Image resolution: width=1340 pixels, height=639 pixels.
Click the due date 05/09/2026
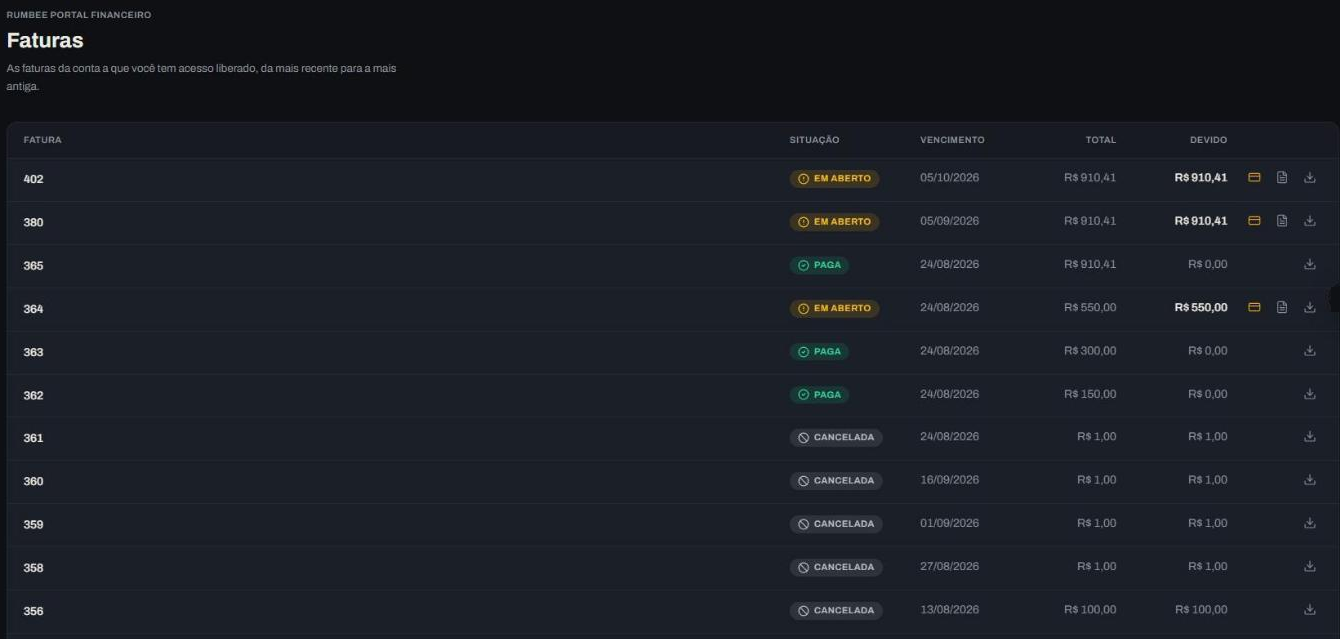point(950,221)
